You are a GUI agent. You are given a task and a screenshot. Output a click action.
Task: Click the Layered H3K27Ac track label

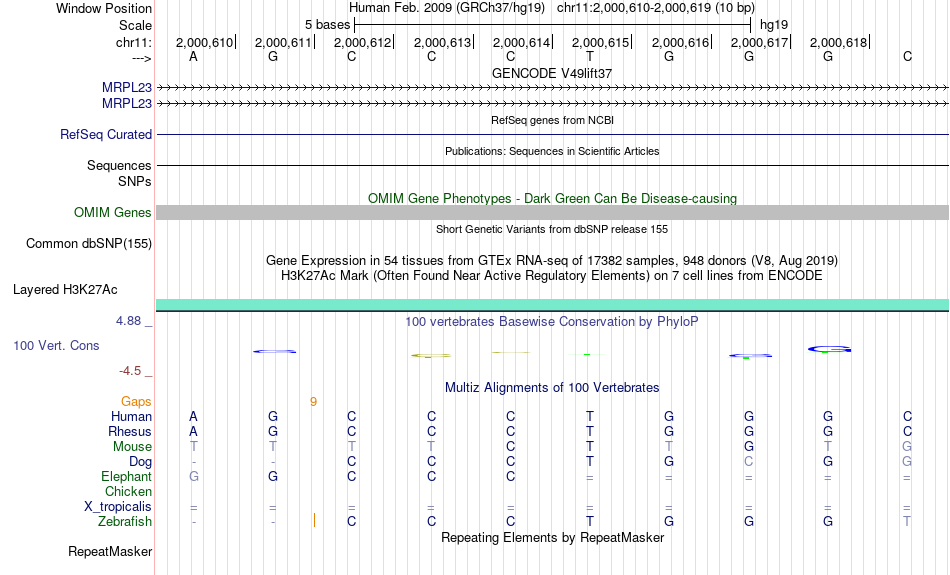click(65, 290)
